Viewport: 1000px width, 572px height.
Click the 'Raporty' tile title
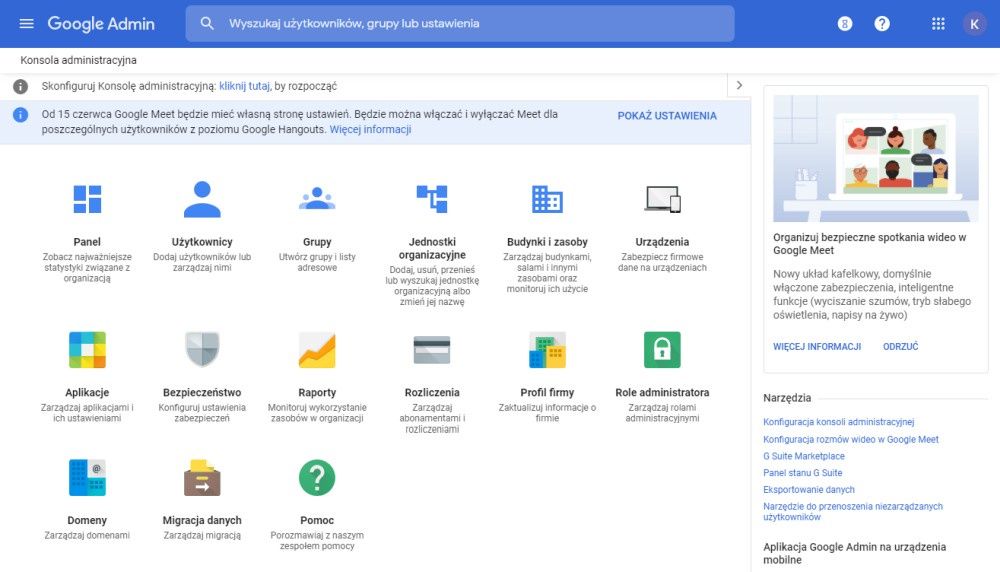[x=317, y=393]
